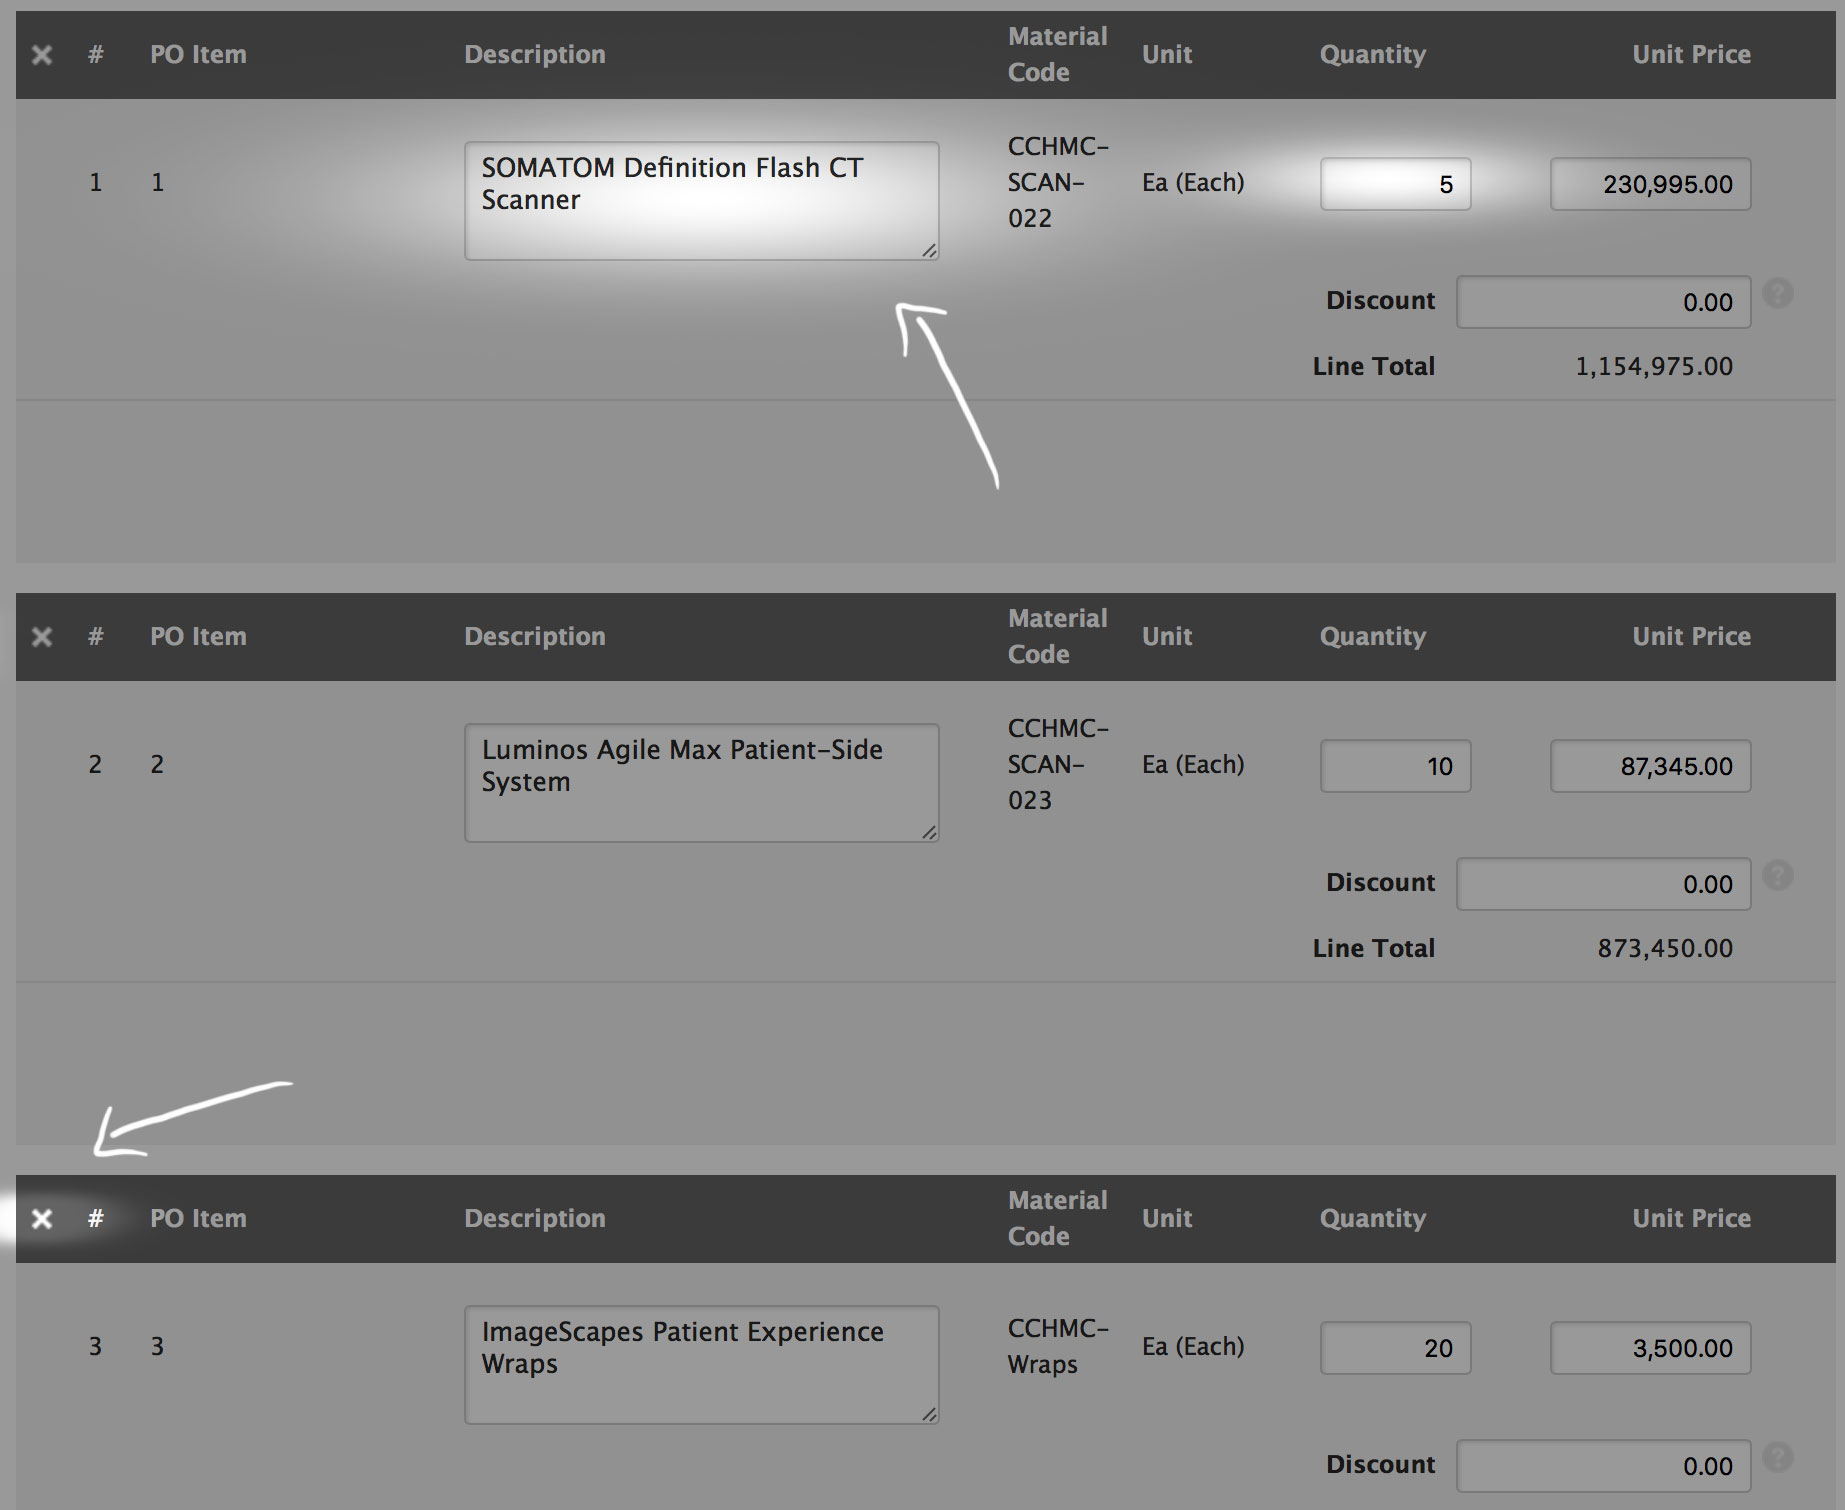This screenshot has width=1845, height=1510.
Task: Delete the ImageScapes Patient Experience Wraps row
Action: [x=42, y=1218]
